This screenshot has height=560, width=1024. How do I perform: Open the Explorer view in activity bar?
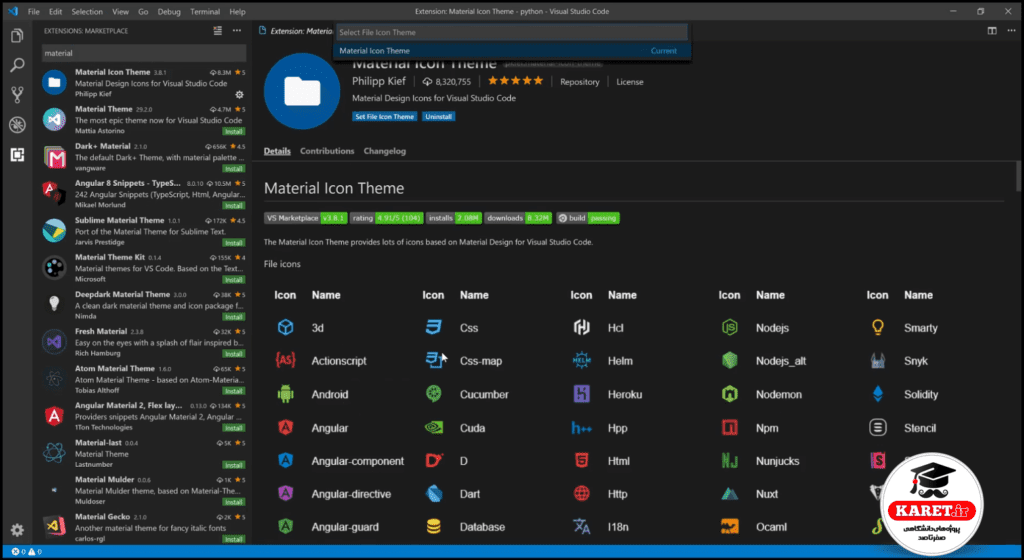[x=17, y=35]
